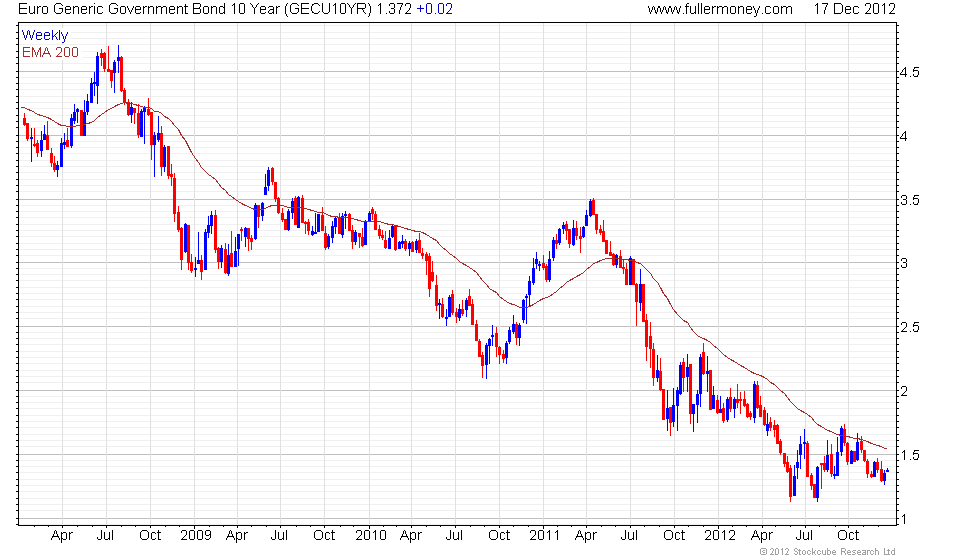980x560 pixels.
Task: Click the '2010' x-axis year label
Action: tap(371, 536)
